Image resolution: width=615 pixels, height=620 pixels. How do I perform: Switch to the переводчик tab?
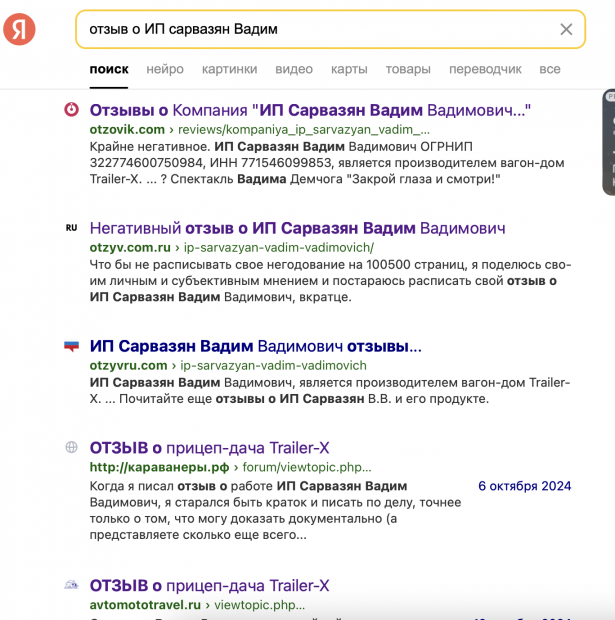pos(485,69)
